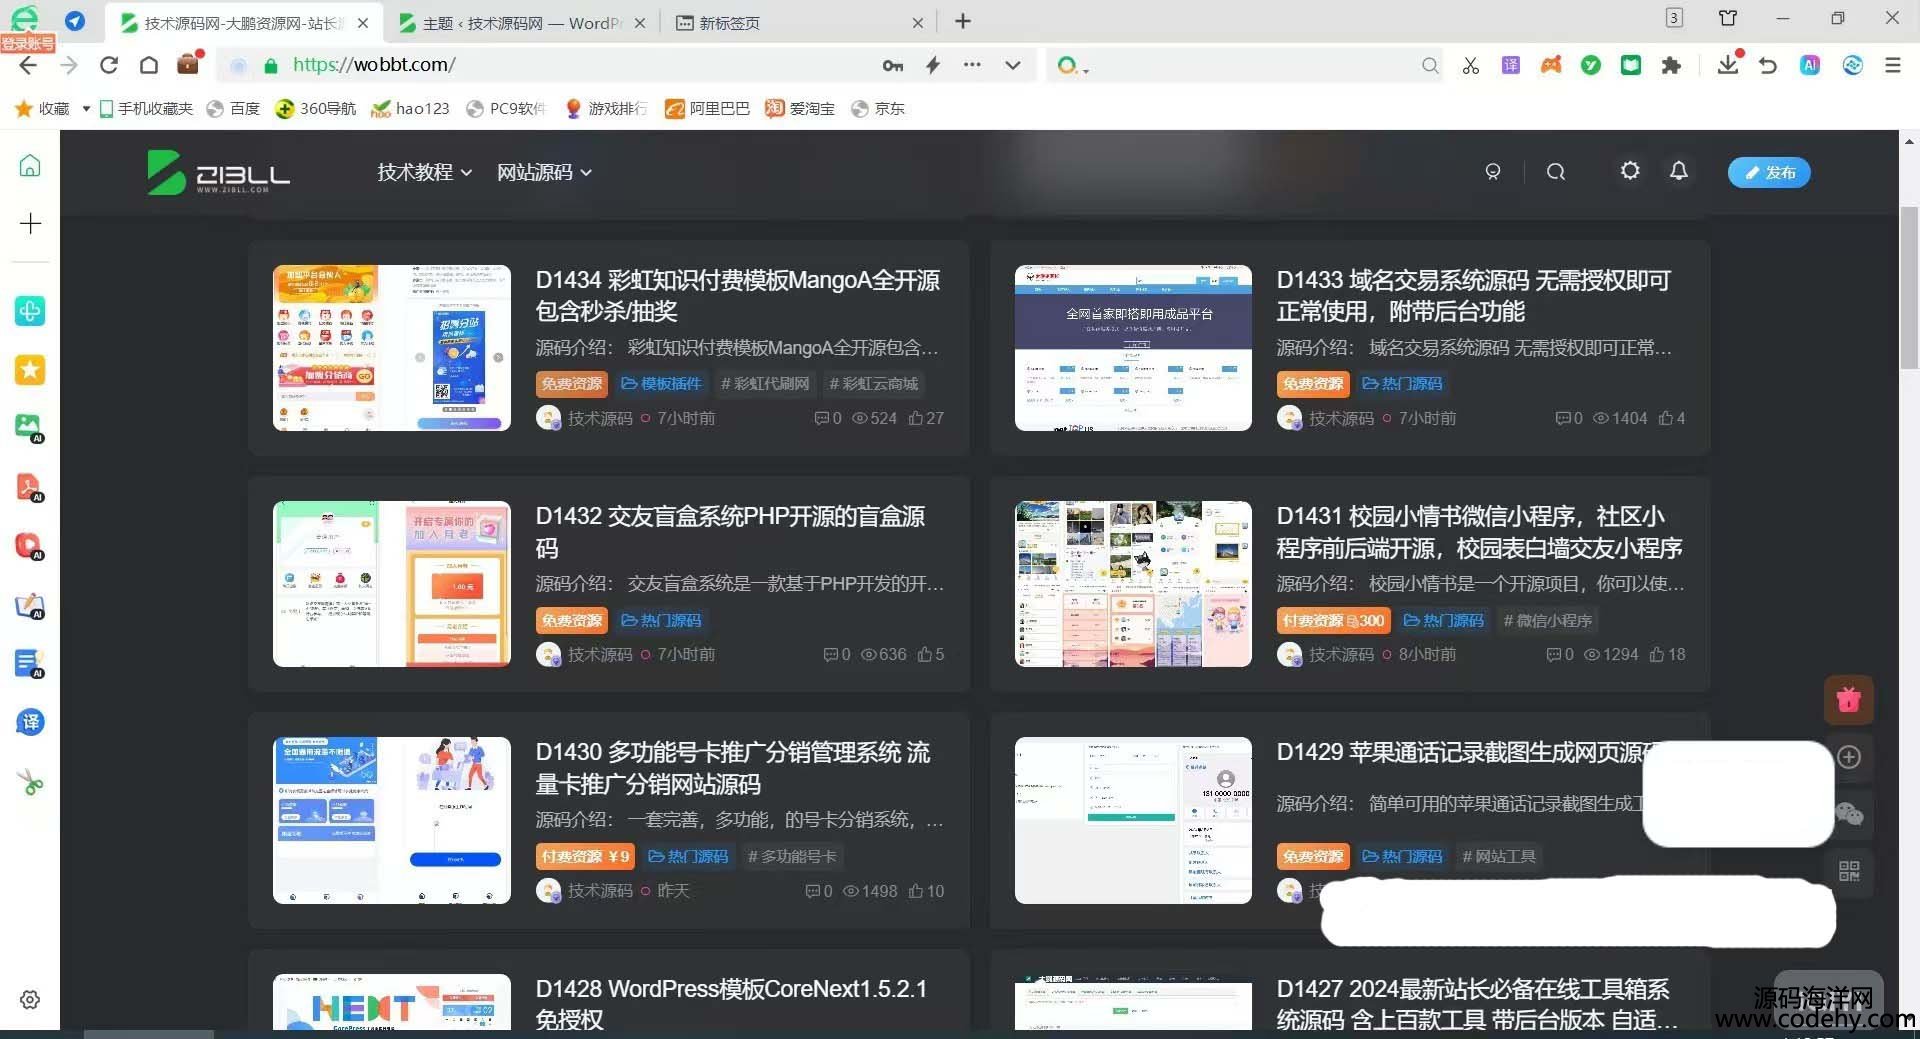Click the red gift box floating icon
The height and width of the screenshot is (1039, 1920).
tap(1848, 699)
